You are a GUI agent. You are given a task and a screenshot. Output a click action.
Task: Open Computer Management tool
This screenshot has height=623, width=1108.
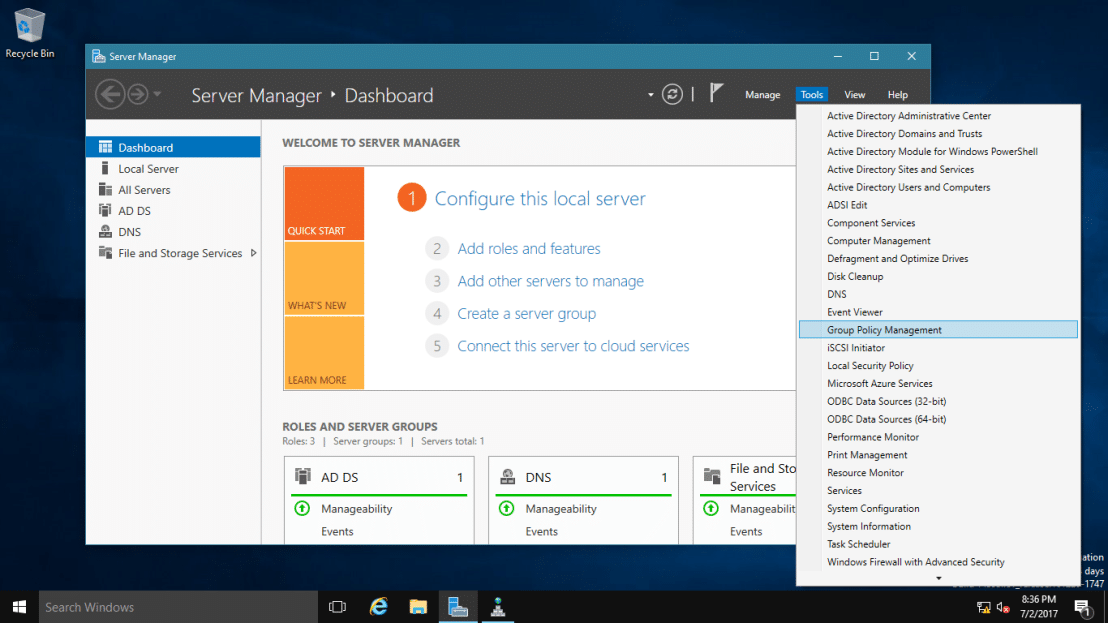[938, 241]
